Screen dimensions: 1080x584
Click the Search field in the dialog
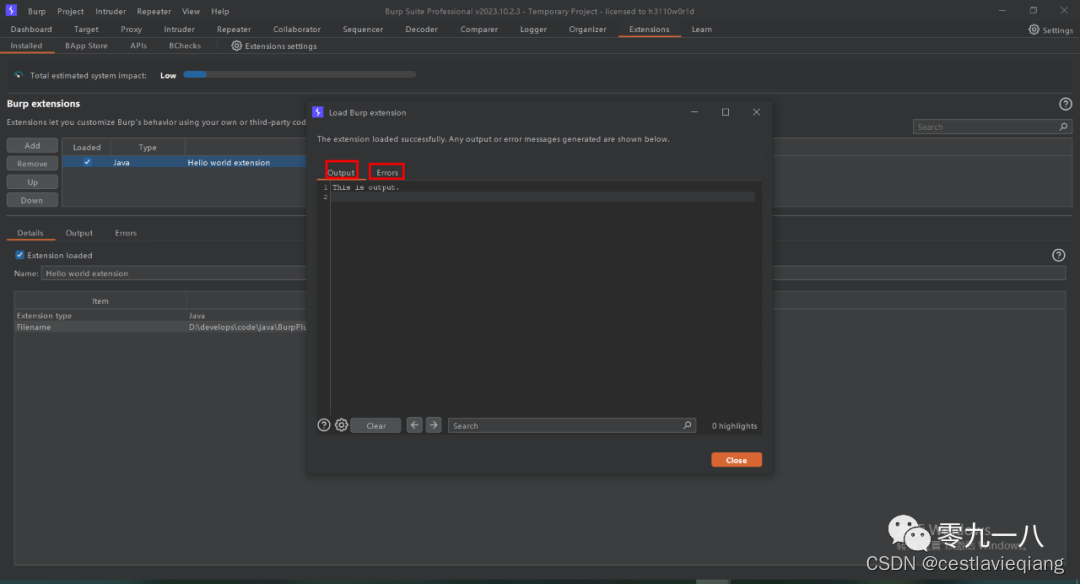pos(572,426)
